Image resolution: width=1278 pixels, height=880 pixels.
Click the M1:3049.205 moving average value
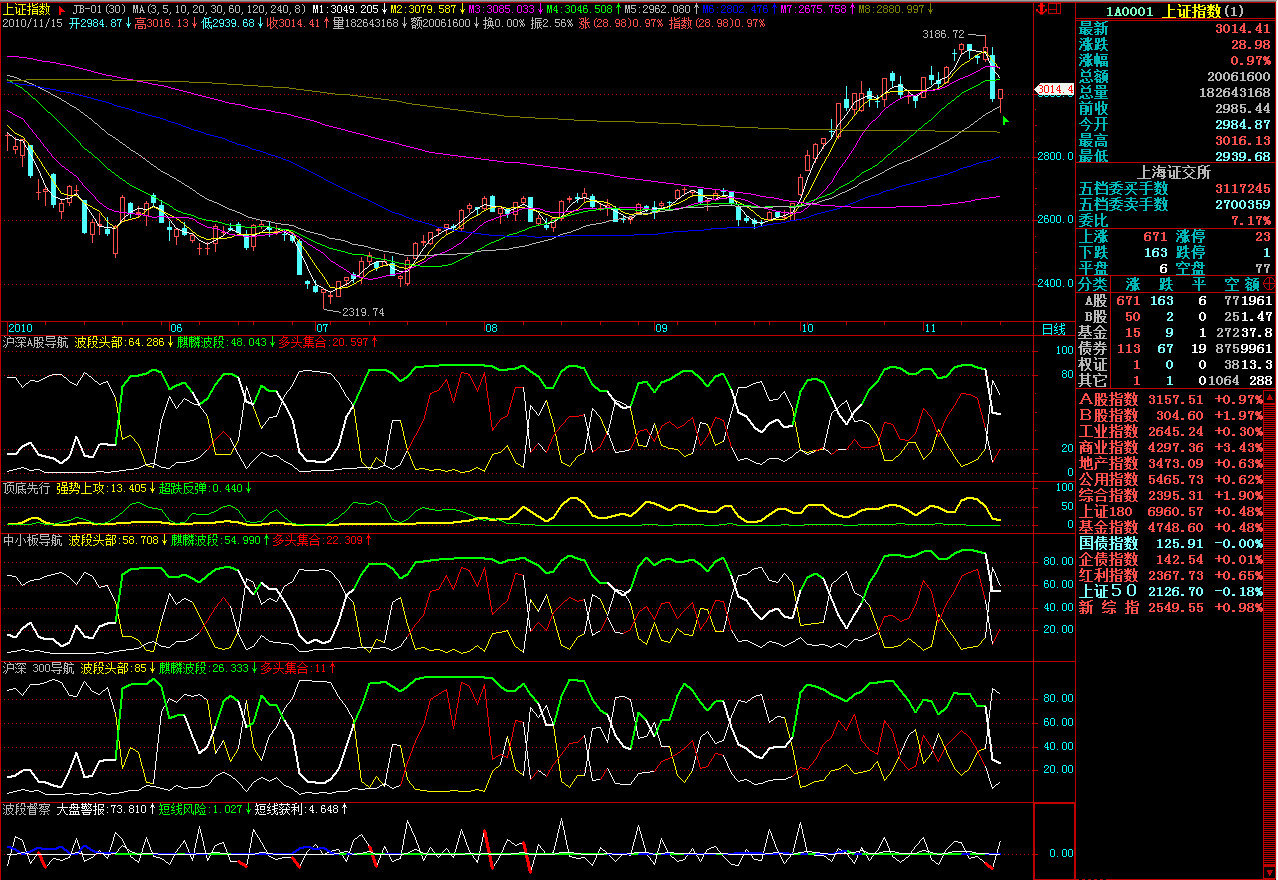point(347,9)
